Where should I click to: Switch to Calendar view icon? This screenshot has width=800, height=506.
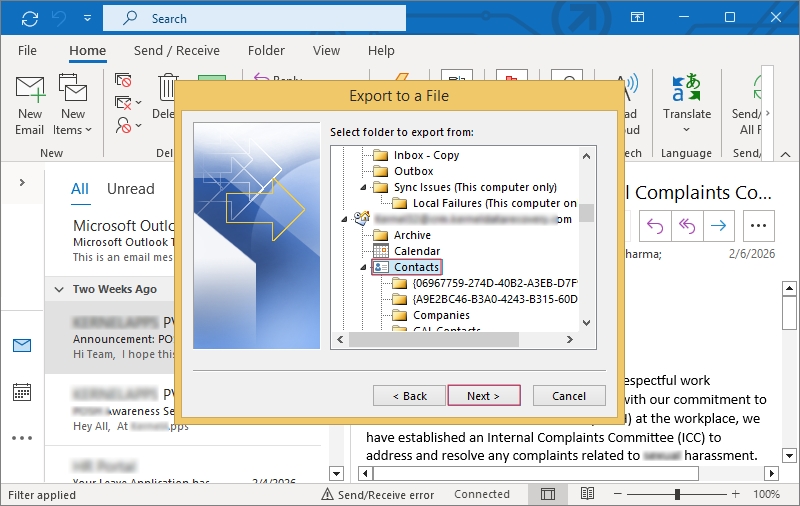22,392
